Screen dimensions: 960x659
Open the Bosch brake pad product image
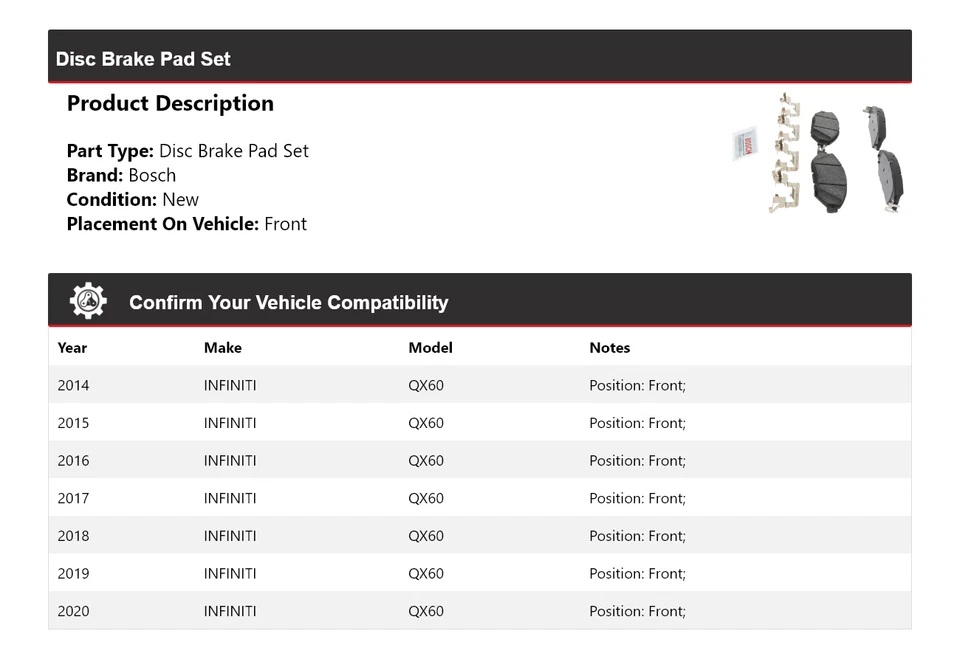[819, 153]
